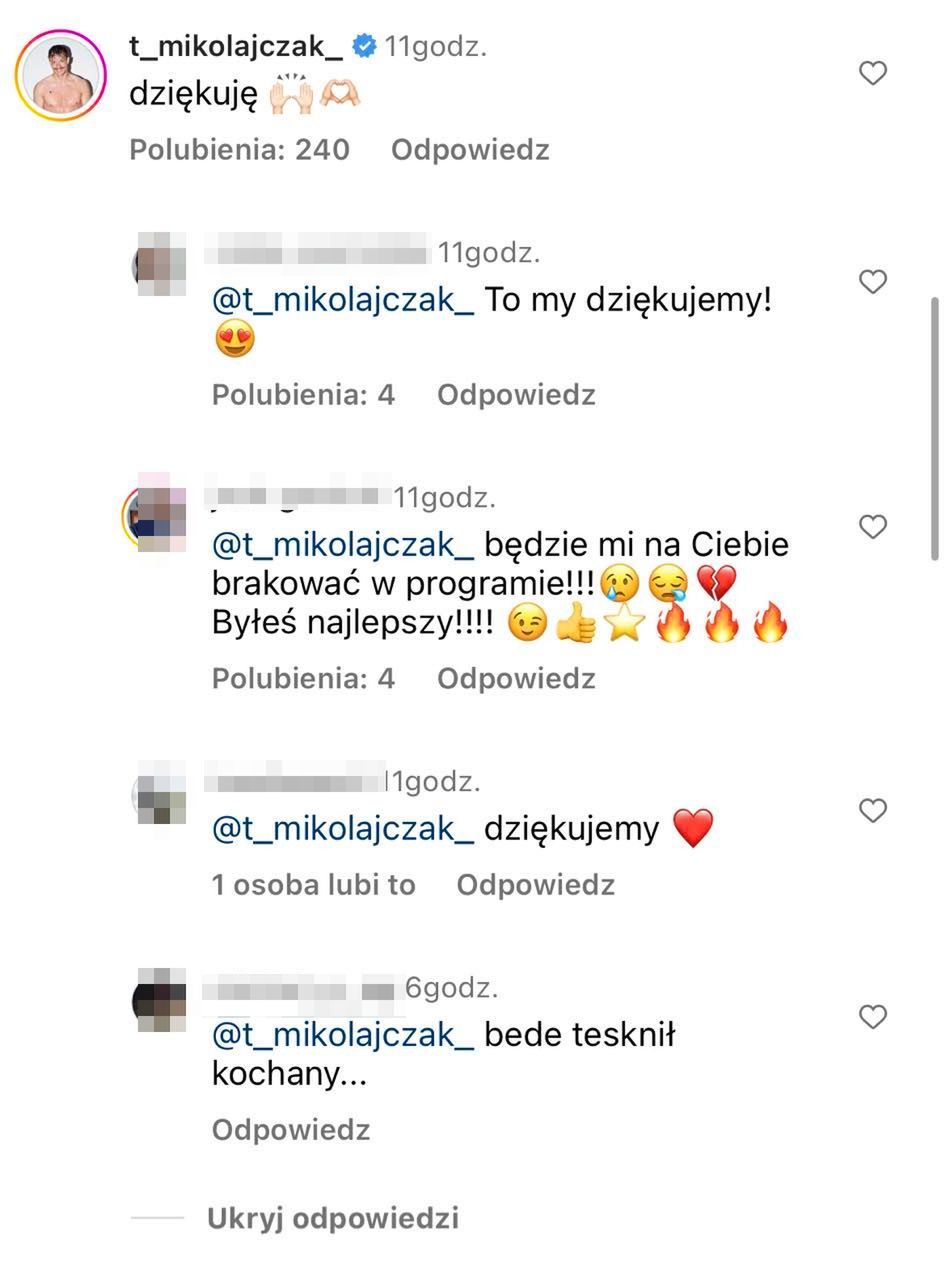This screenshot has height=1264, width=946.
Task: Open avatar of 'Byłeś najlepszy' commenter
Action: tap(154, 513)
